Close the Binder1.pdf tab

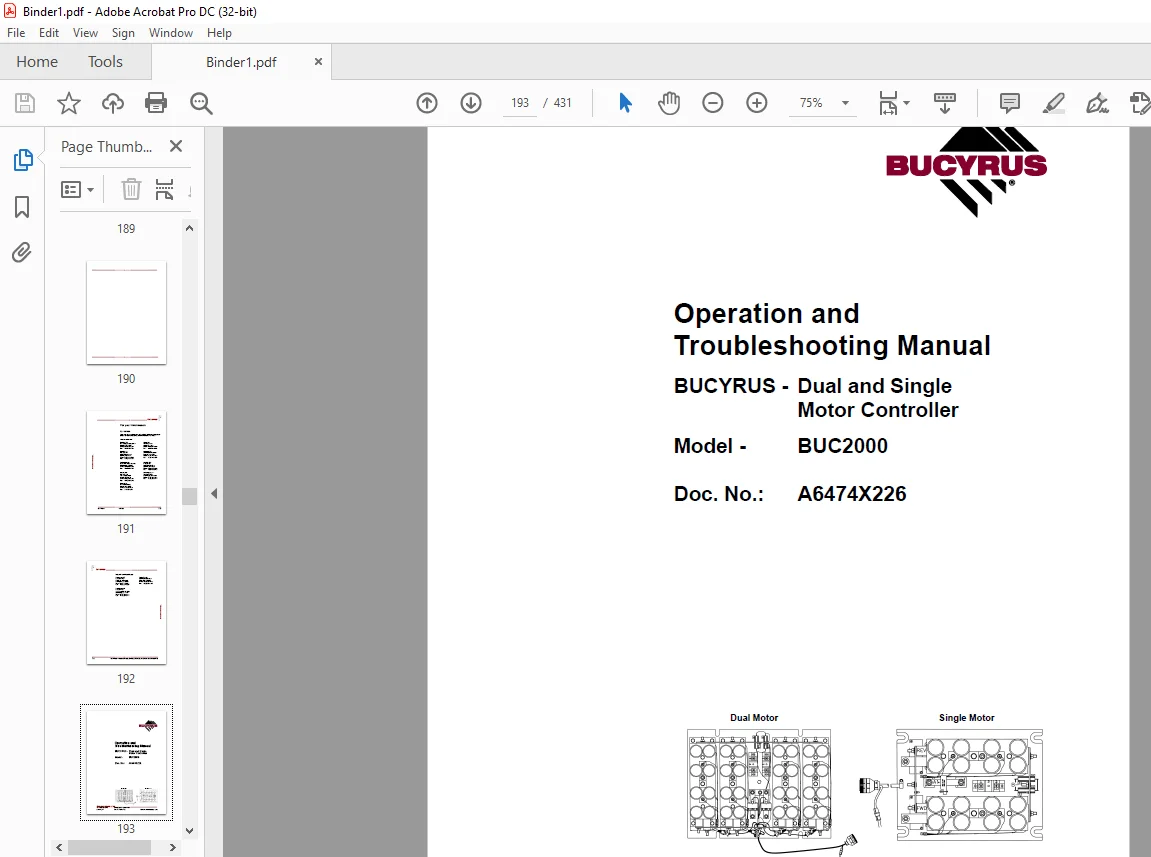(x=318, y=62)
